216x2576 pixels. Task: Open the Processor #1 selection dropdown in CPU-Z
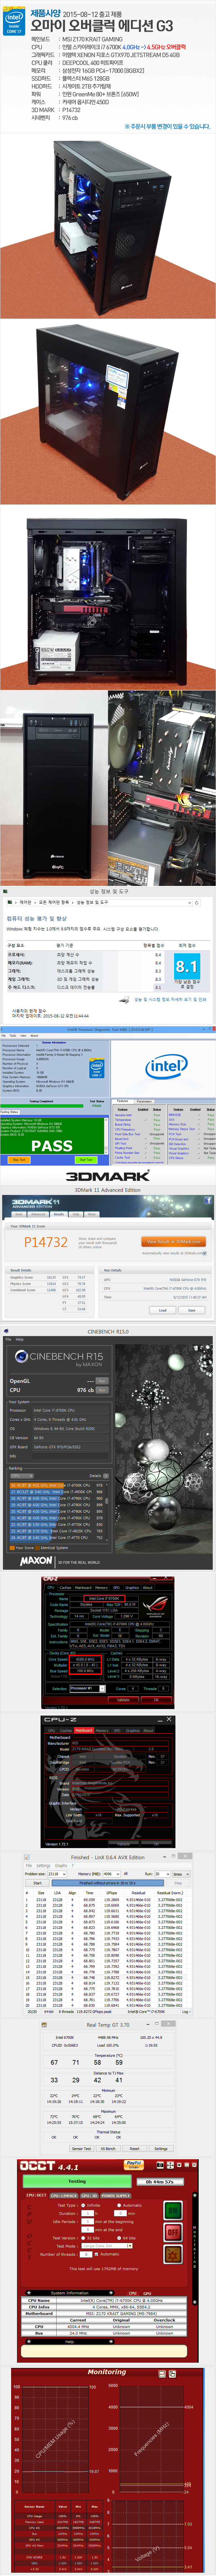click(88, 1689)
